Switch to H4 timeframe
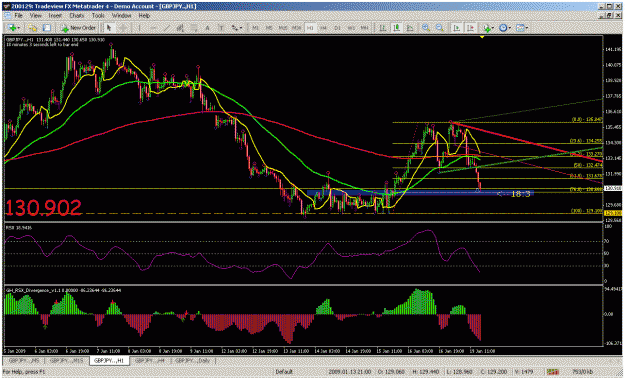The image size is (625, 378). click(323, 28)
